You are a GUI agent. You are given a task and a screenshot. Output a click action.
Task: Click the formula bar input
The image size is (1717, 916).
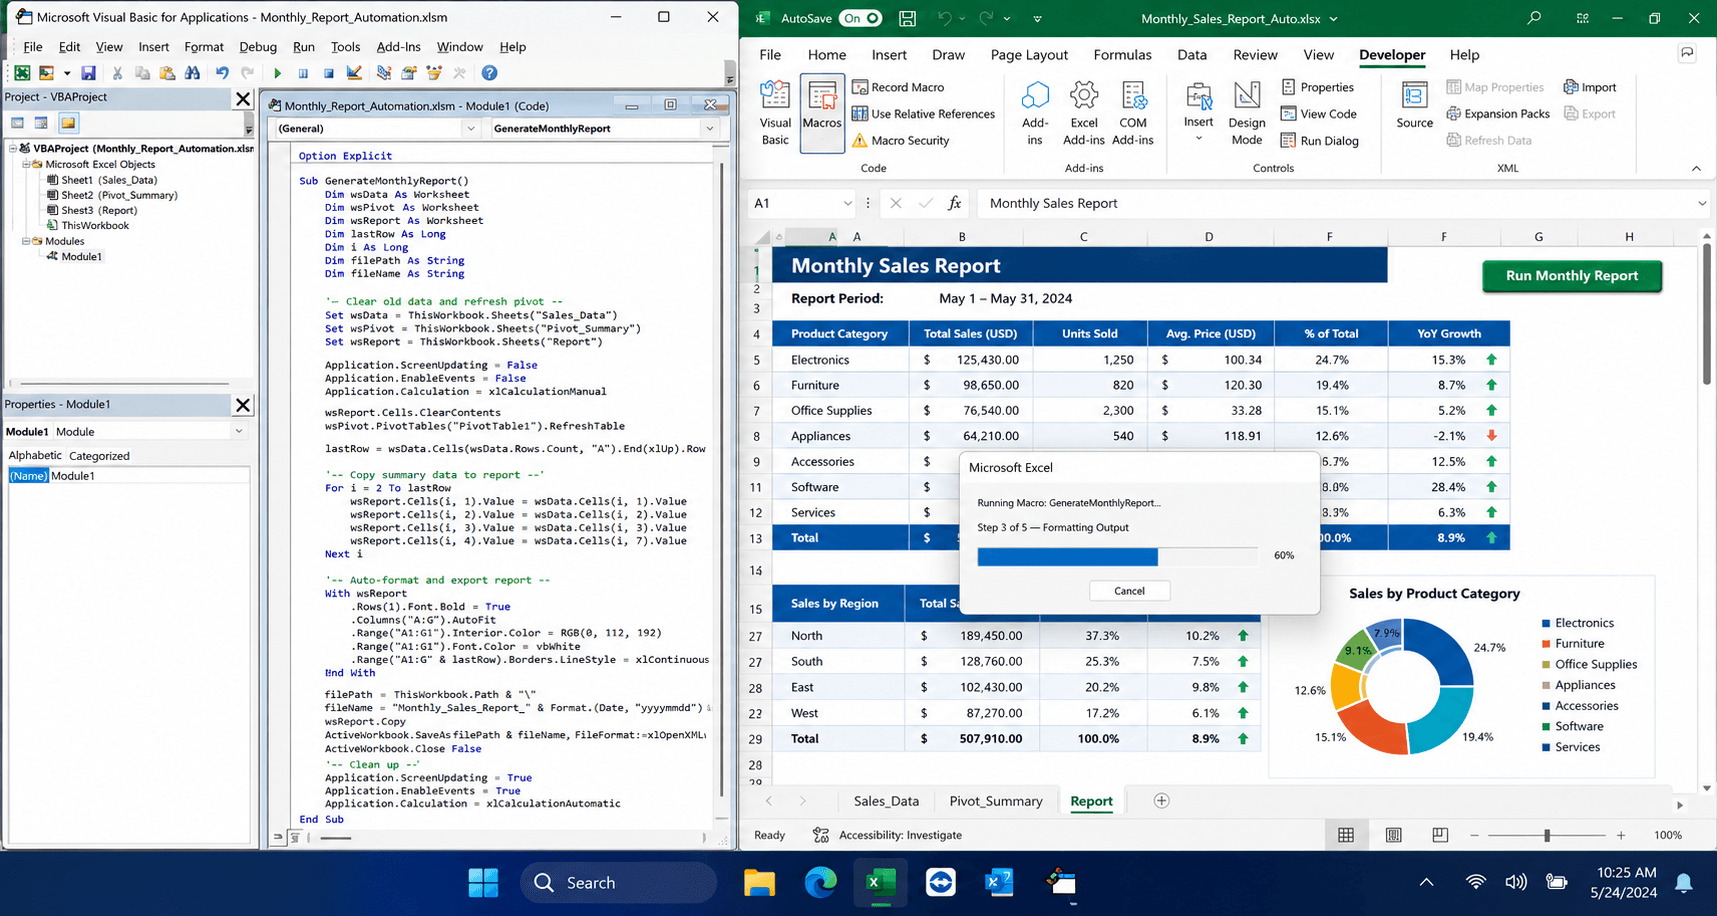(x=1335, y=204)
